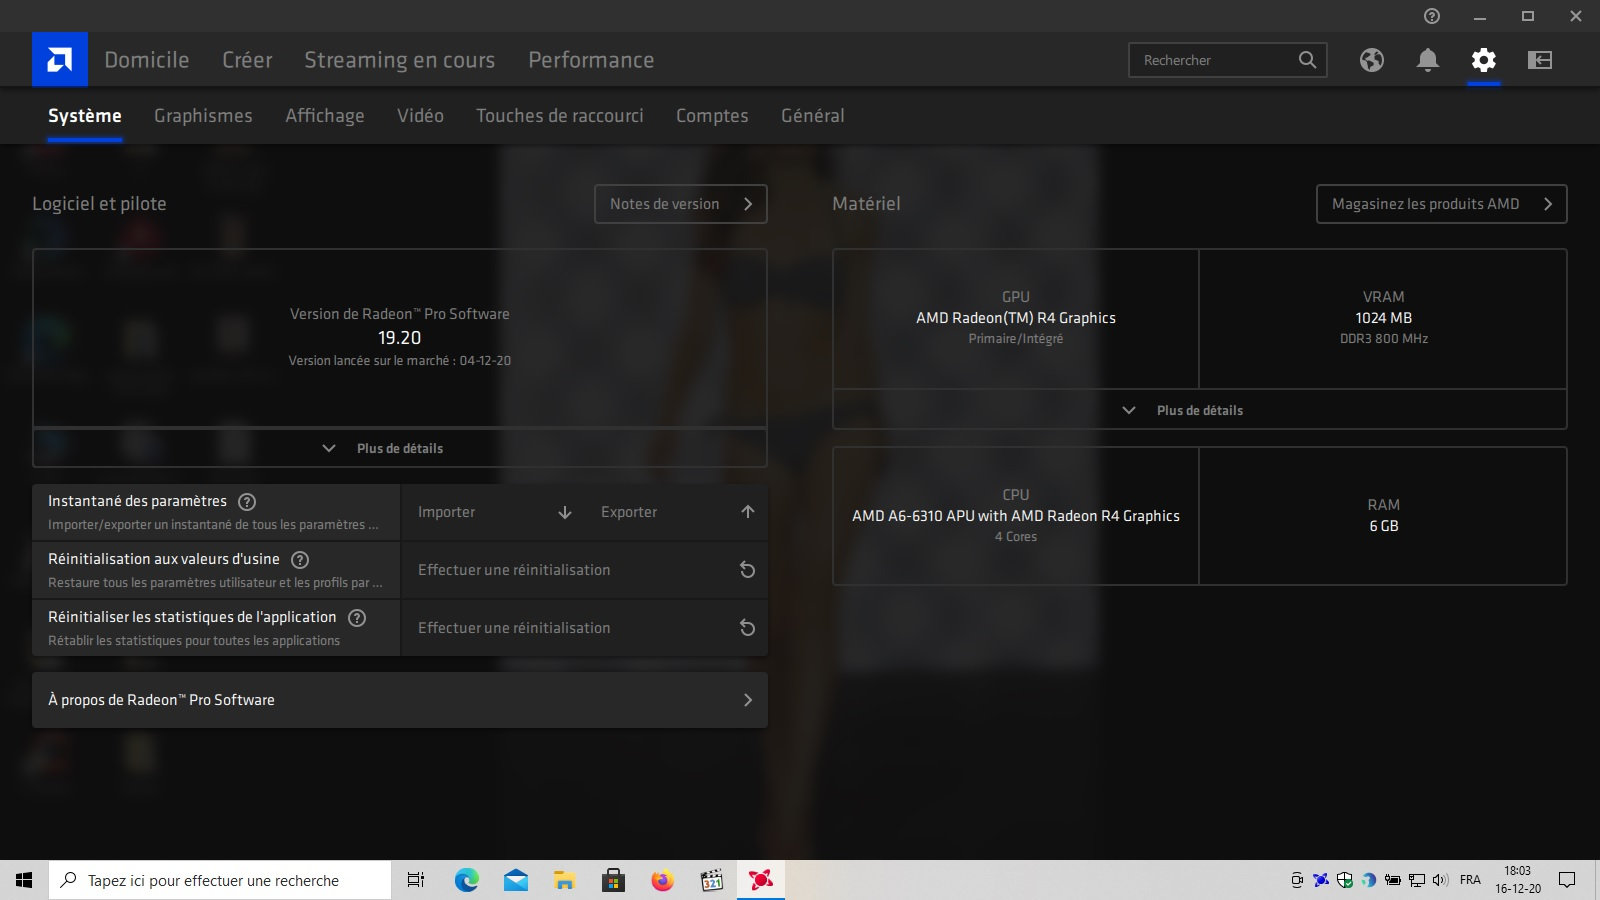Click the AMD Radeon(TM) R4 Graphics text
The width and height of the screenshot is (1600, 900).
coord(1016,318)
